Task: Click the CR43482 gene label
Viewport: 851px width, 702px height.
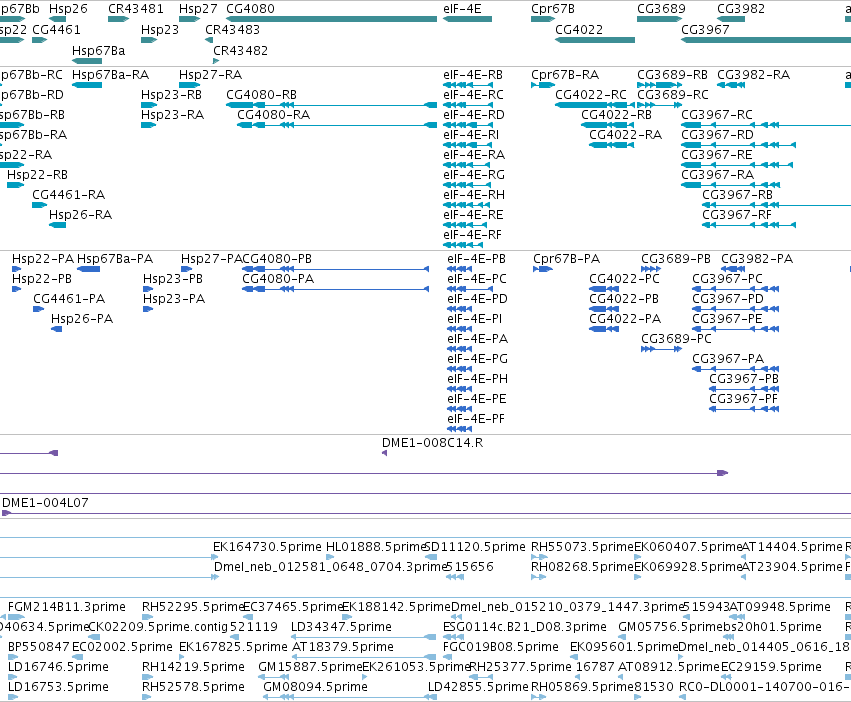Action: (240, 50)
